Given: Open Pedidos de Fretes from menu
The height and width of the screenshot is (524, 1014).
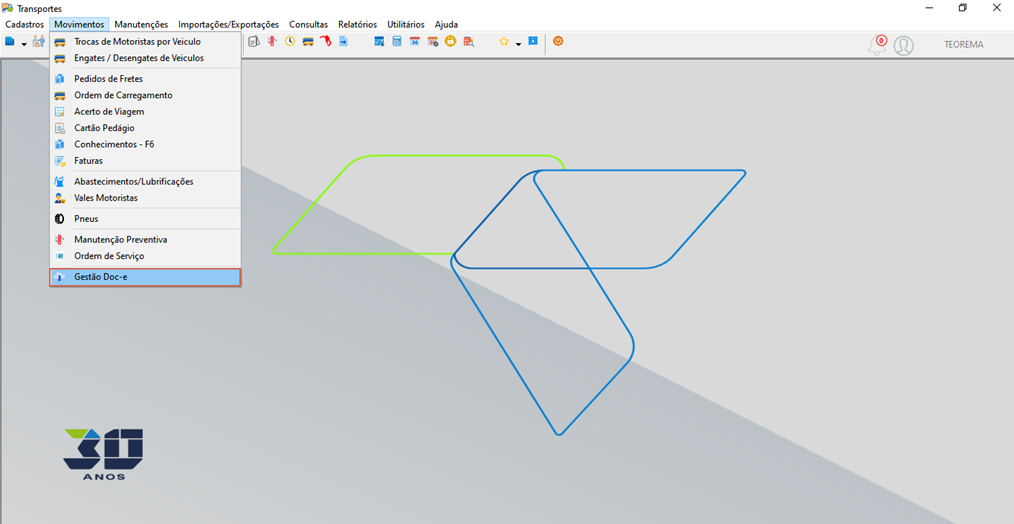Looking at the screenshot, I should click(x=146, y=78).
